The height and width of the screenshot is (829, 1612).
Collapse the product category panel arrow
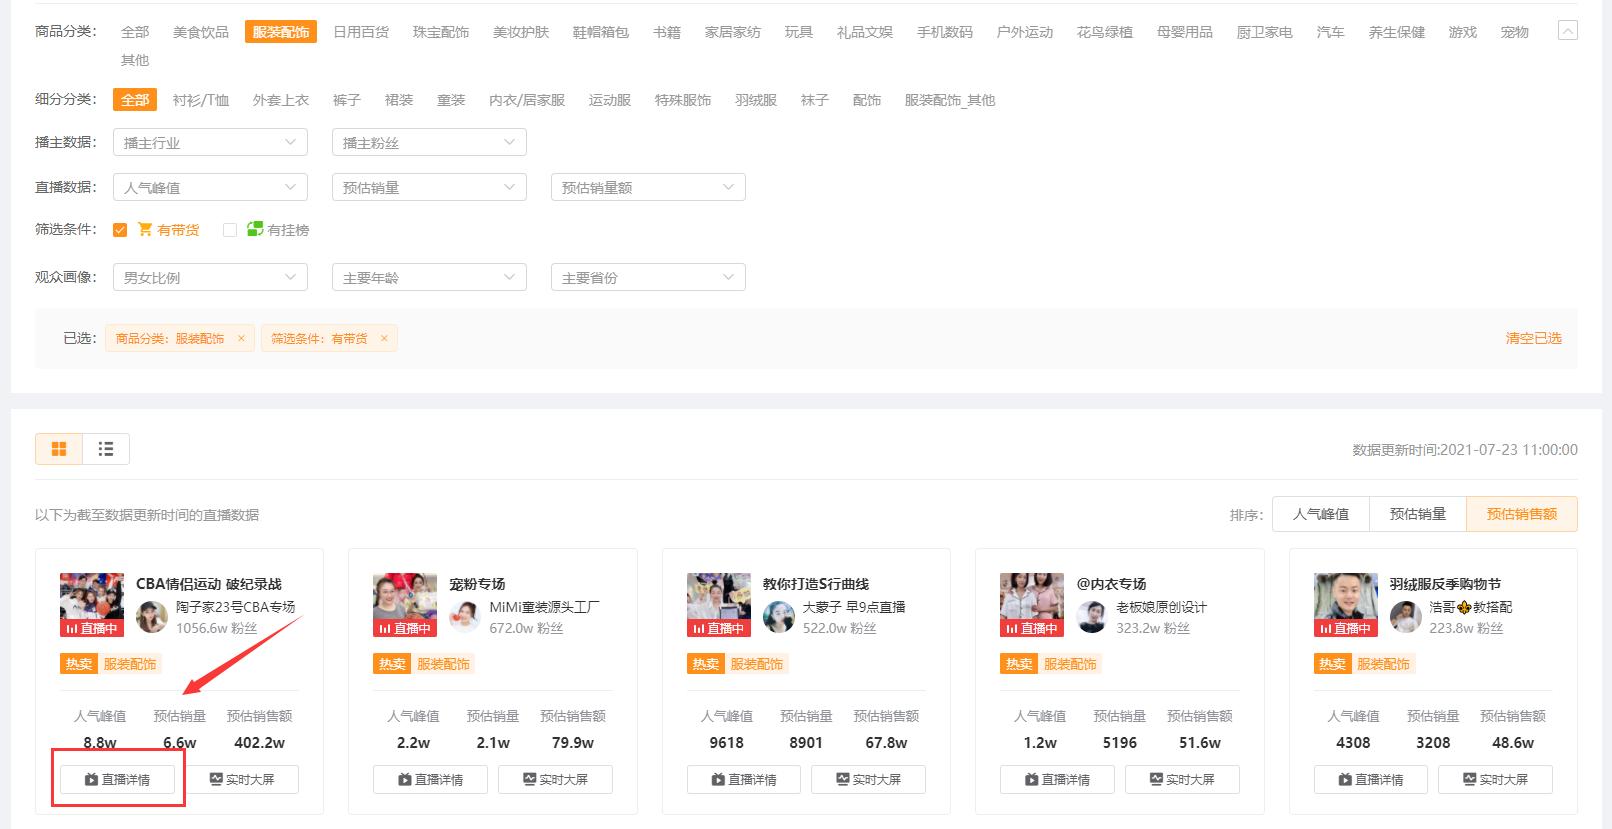(x=1568, y=31)
